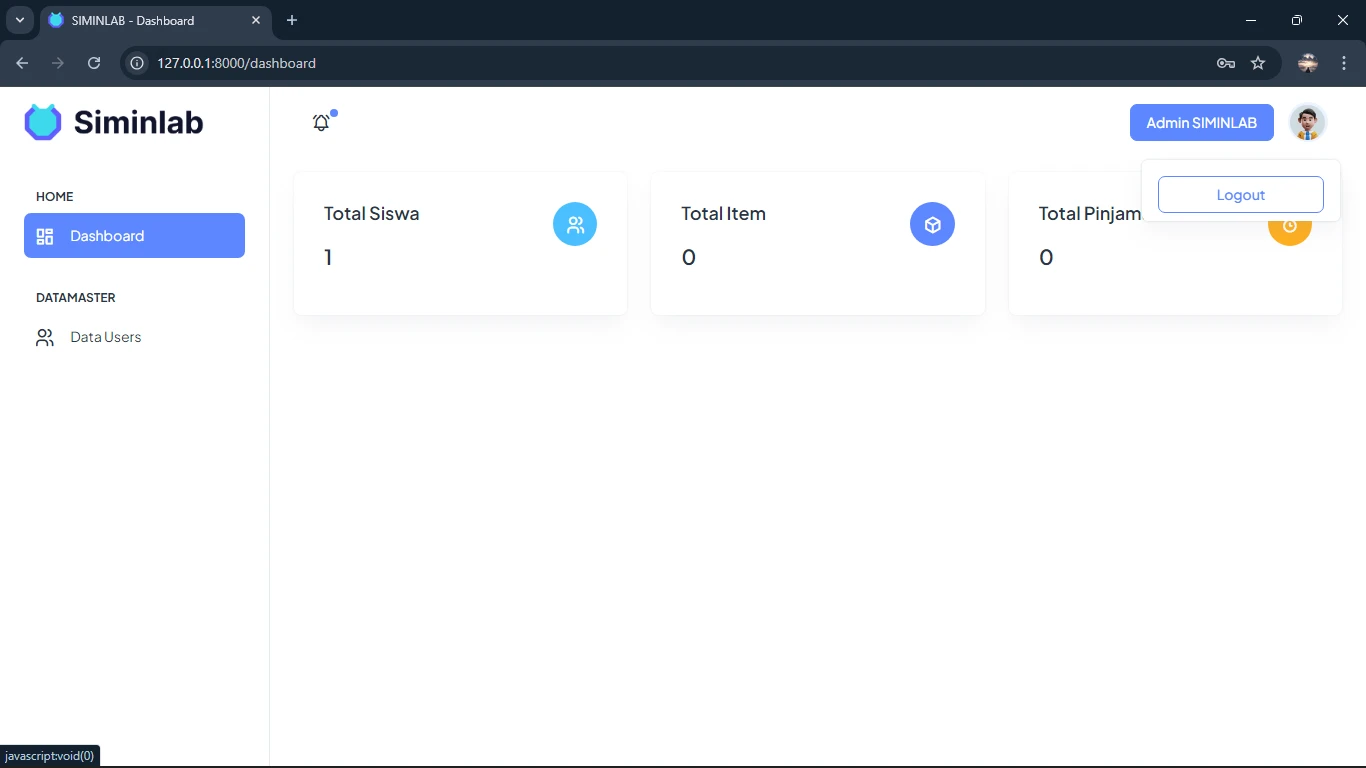Open a new browser tab
1366x768 pixels.
292,20
